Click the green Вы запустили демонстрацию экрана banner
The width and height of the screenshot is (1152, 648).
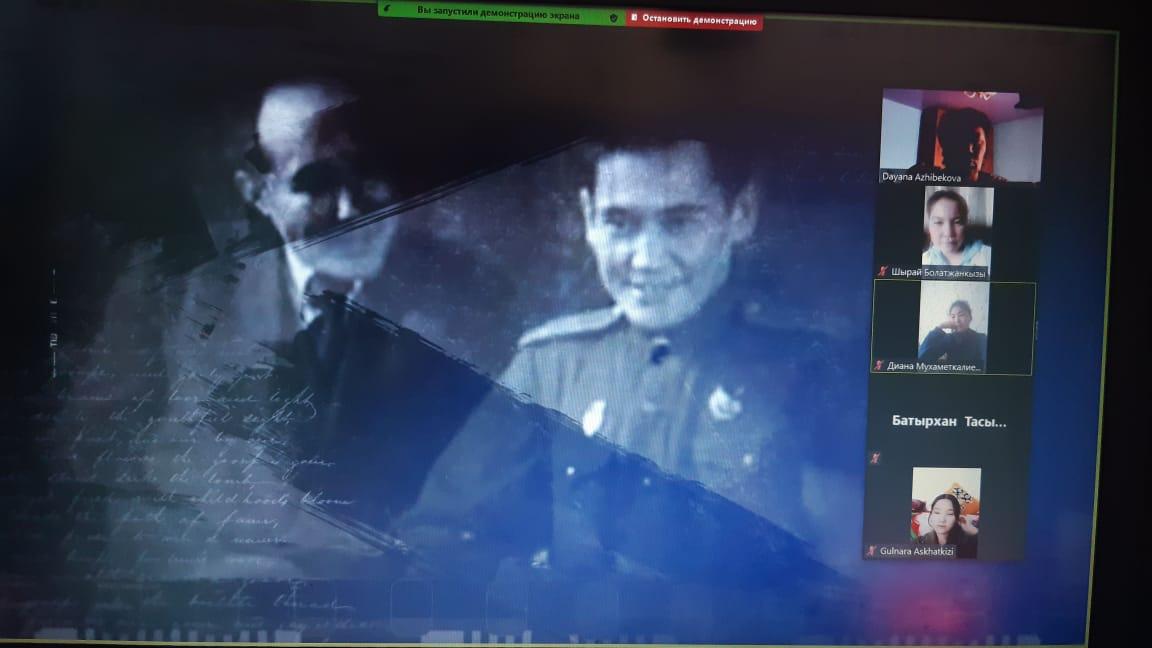(x=502, y=12)
